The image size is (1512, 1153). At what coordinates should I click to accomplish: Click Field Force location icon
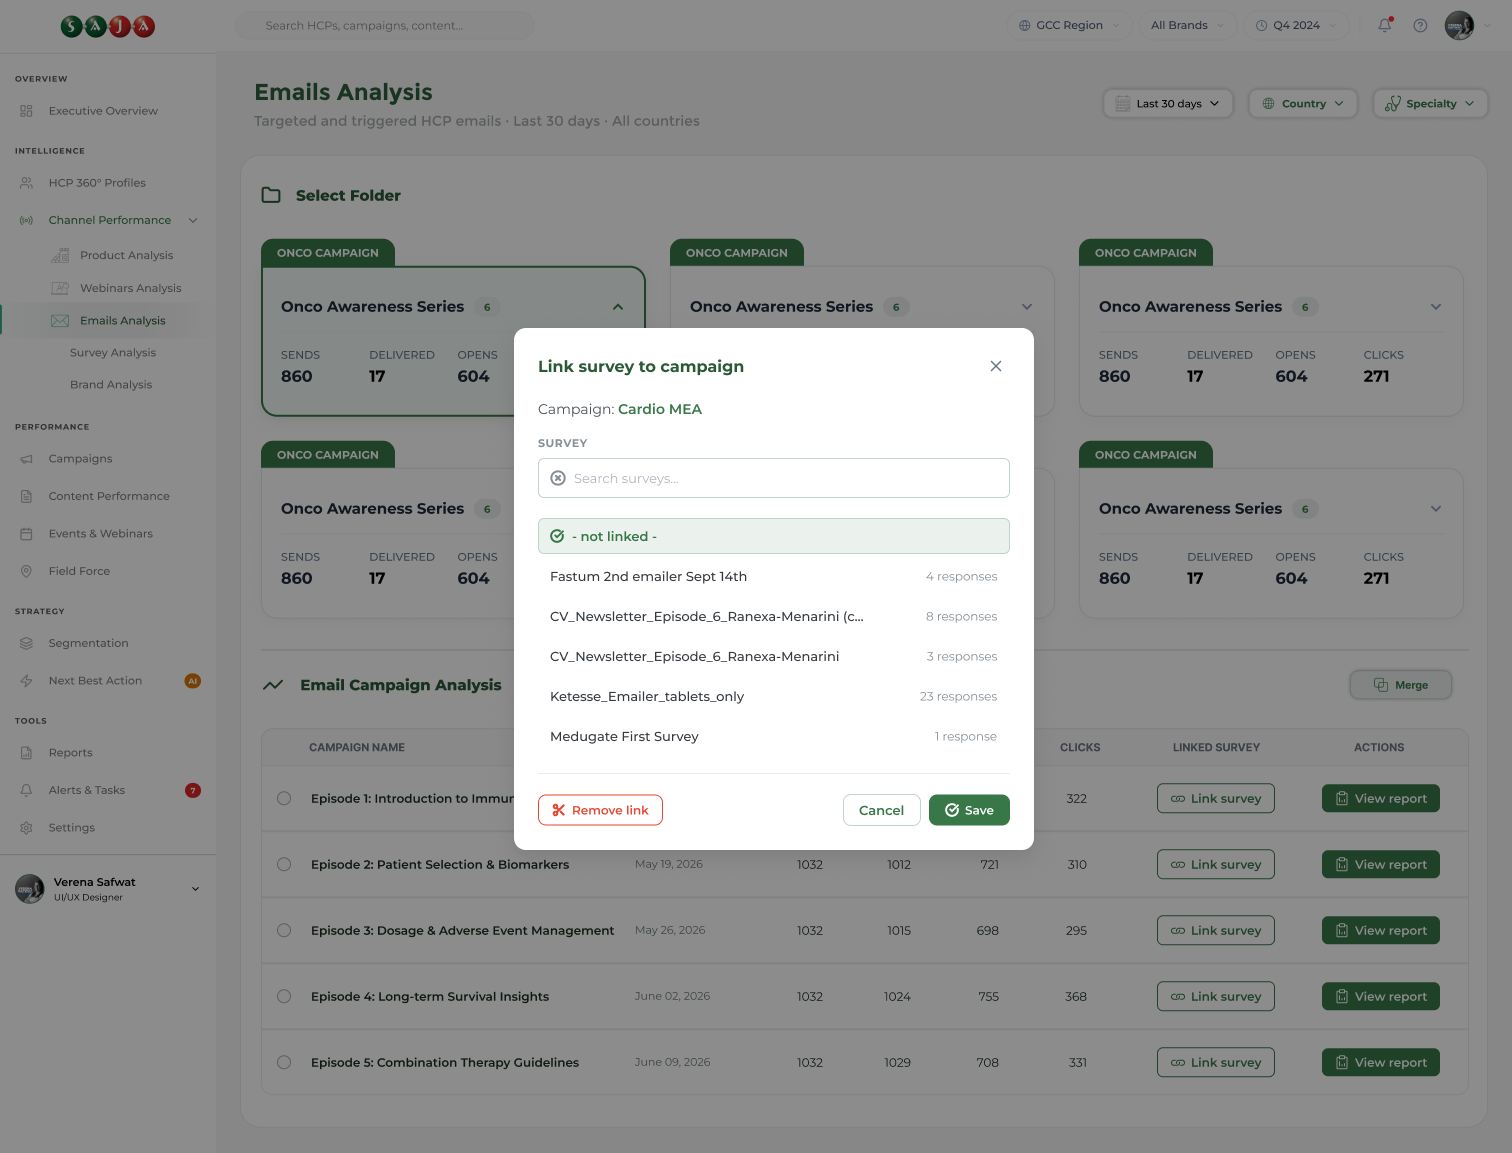point(27,571)
